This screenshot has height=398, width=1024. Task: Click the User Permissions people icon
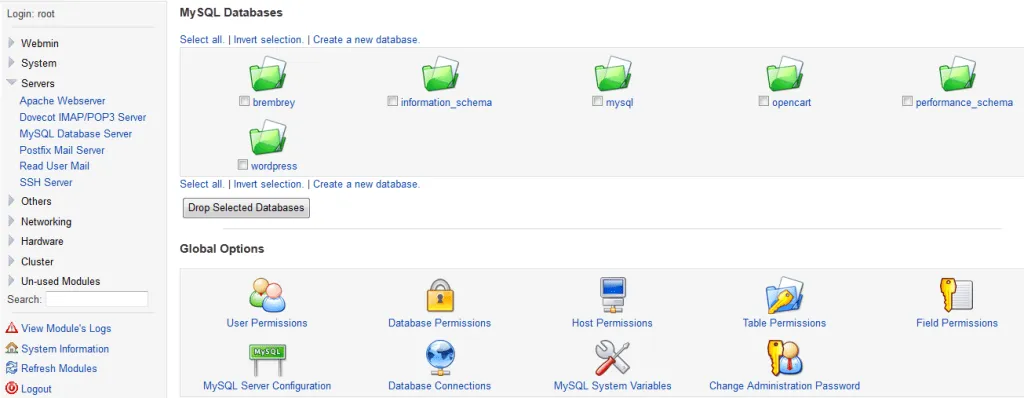click(267, 295)
